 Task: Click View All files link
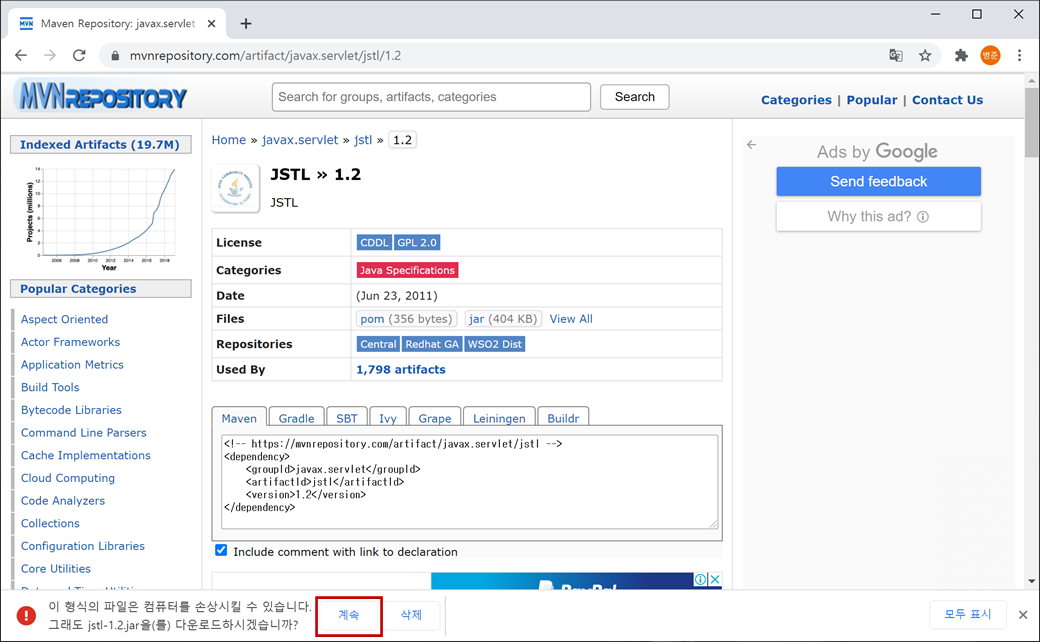coord(571,319)
